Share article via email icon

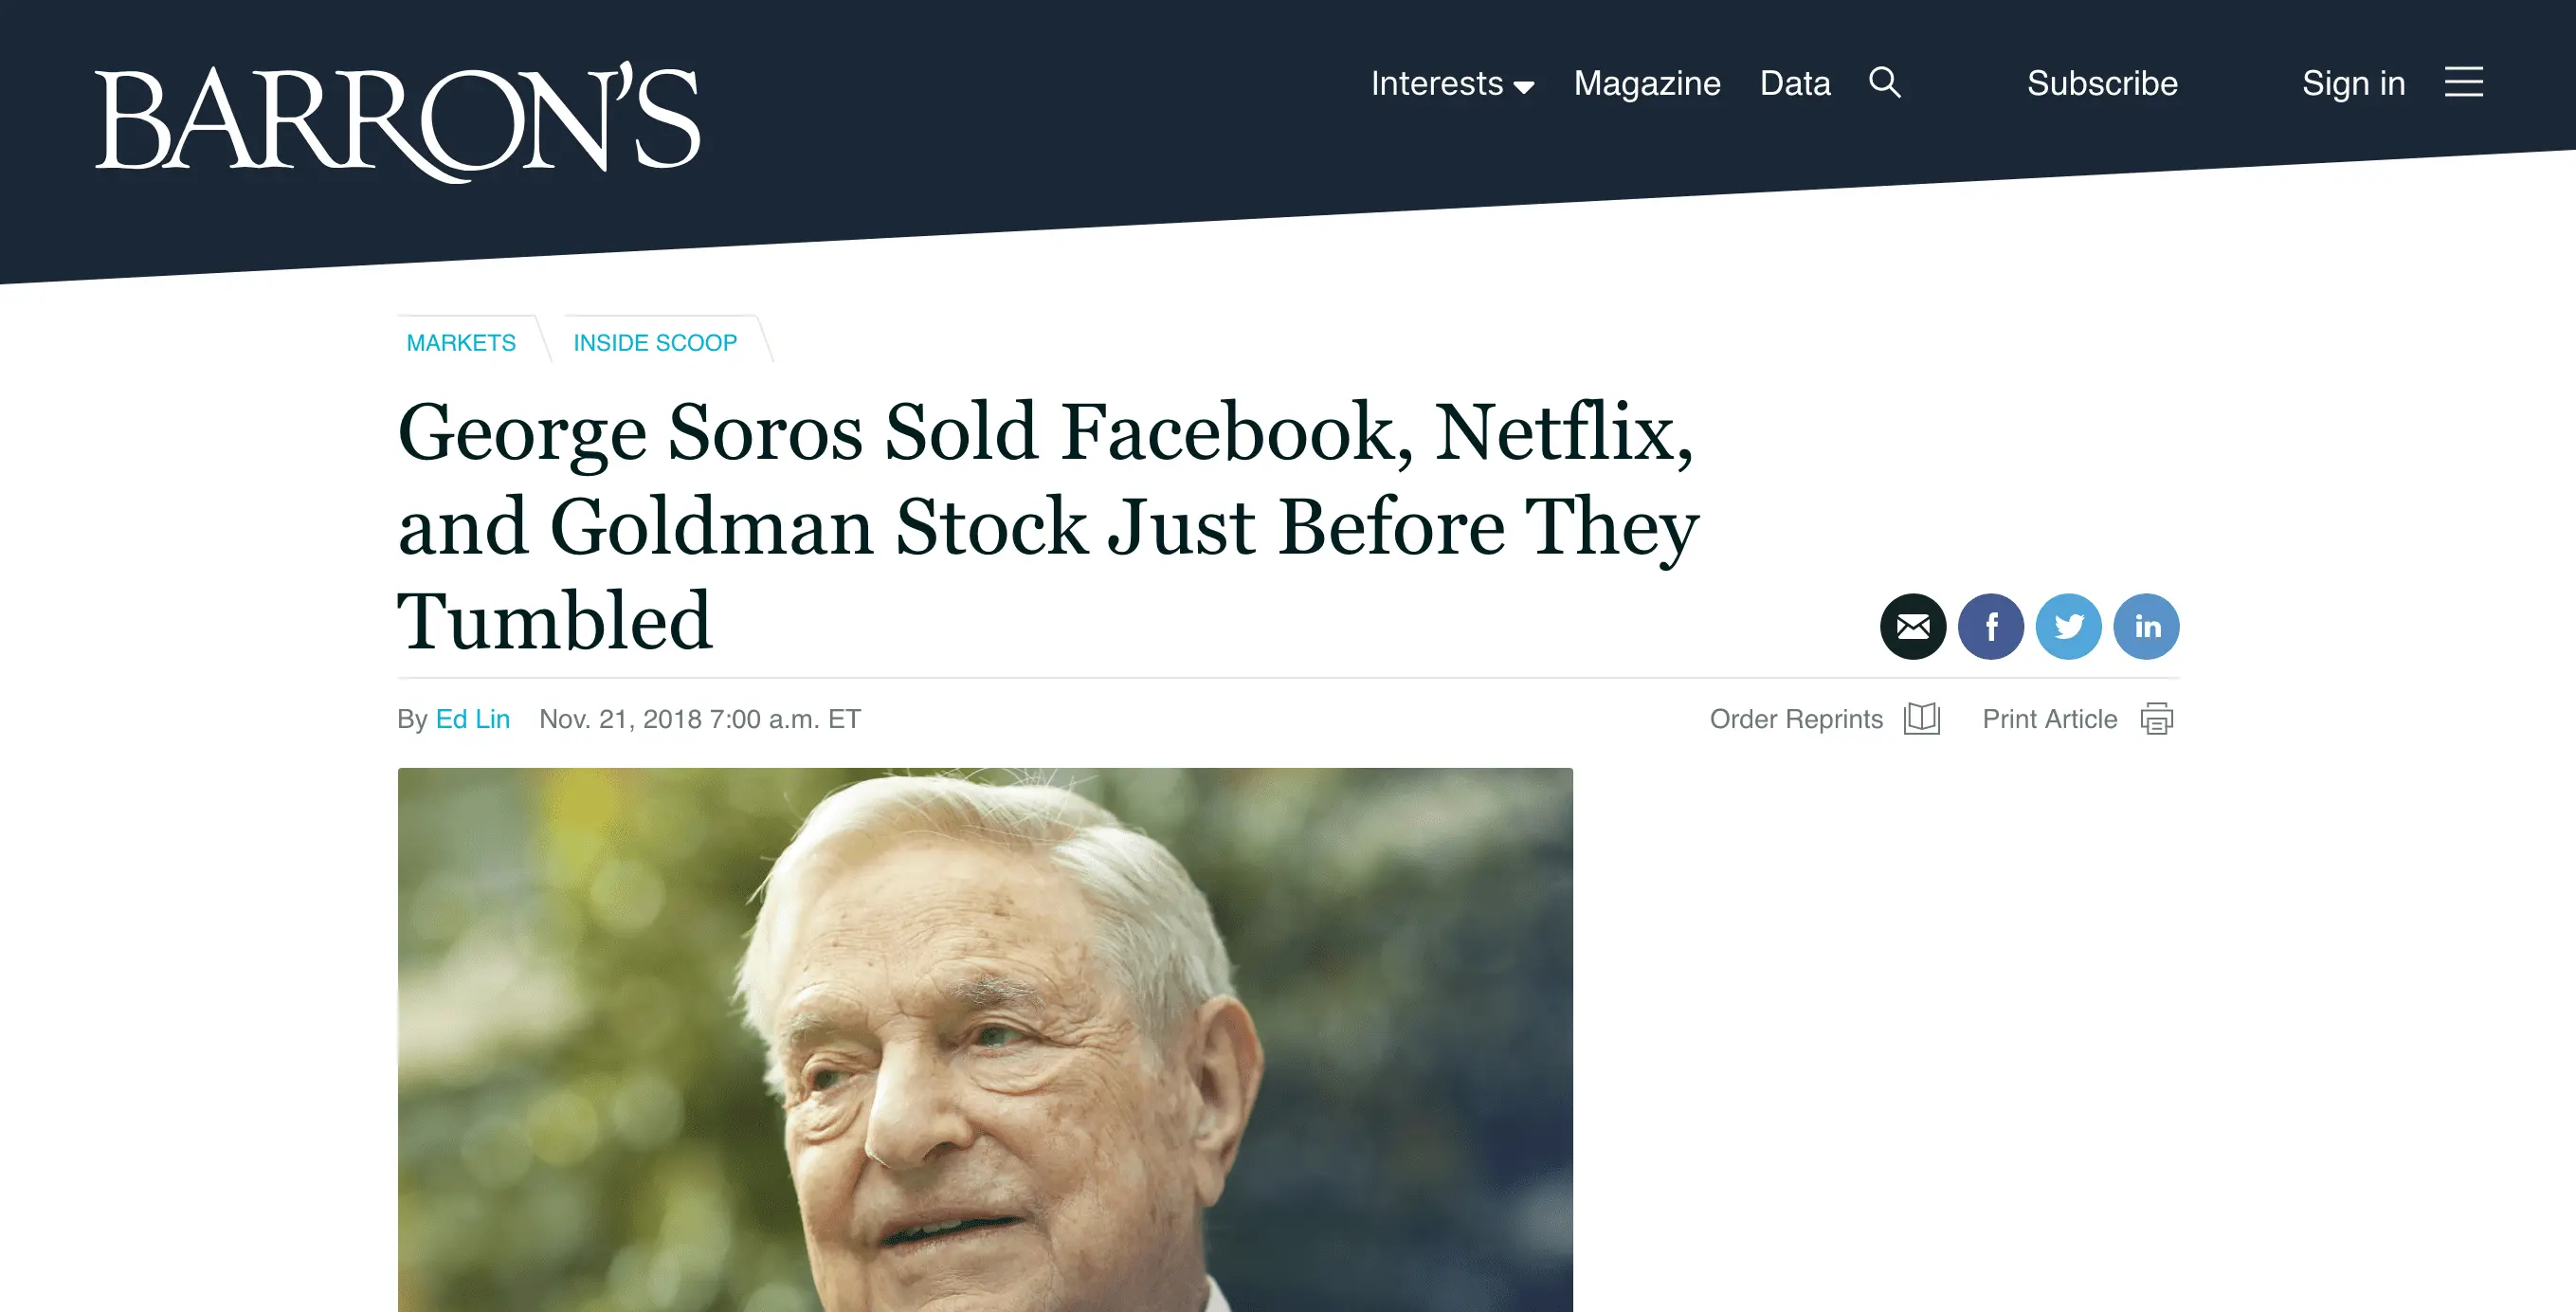coord(1912,627)
